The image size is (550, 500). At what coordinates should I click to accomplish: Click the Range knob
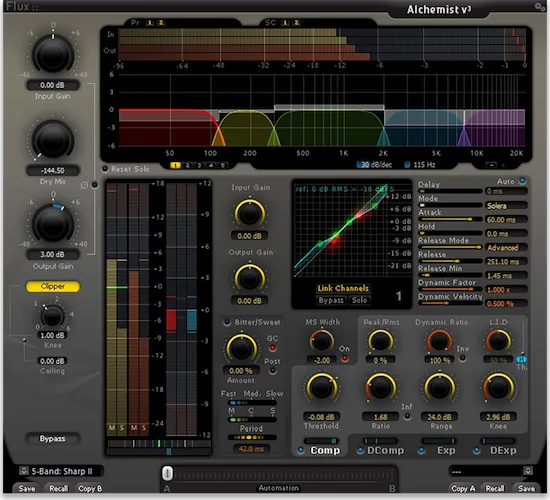439,387
